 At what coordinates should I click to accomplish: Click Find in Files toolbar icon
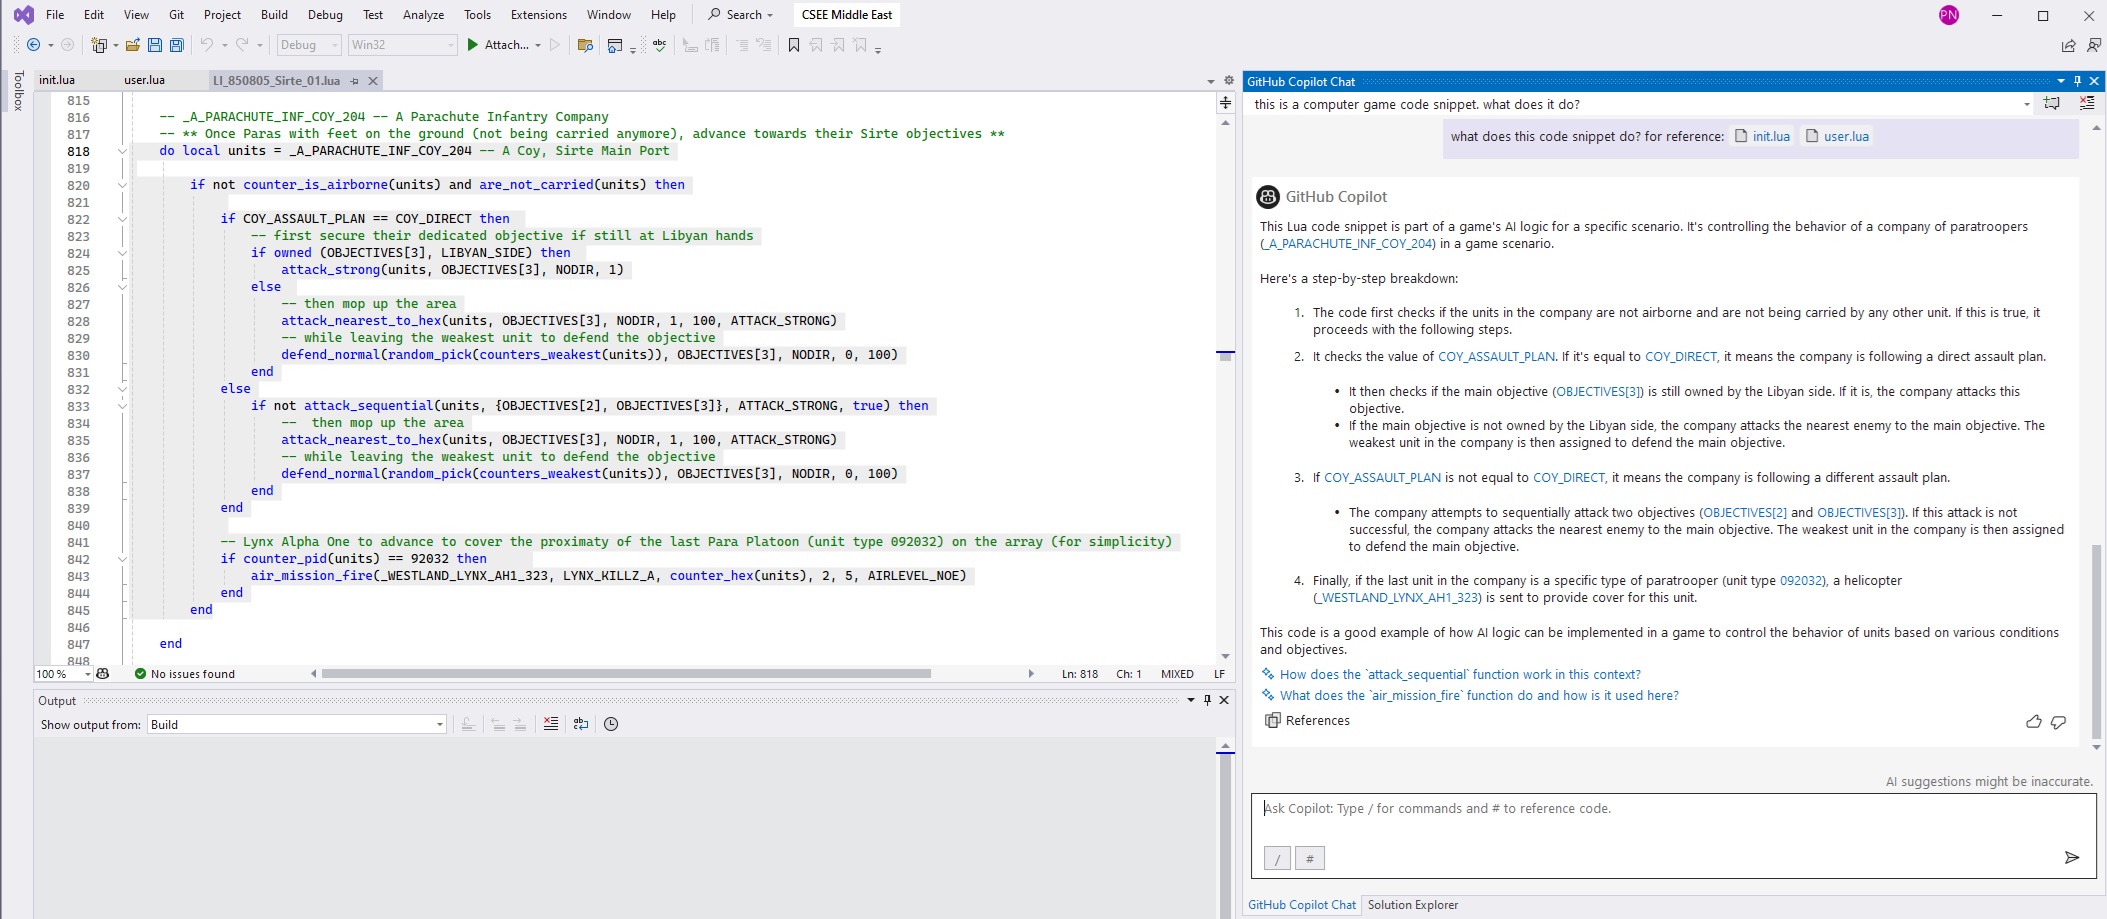click(585, 45)
